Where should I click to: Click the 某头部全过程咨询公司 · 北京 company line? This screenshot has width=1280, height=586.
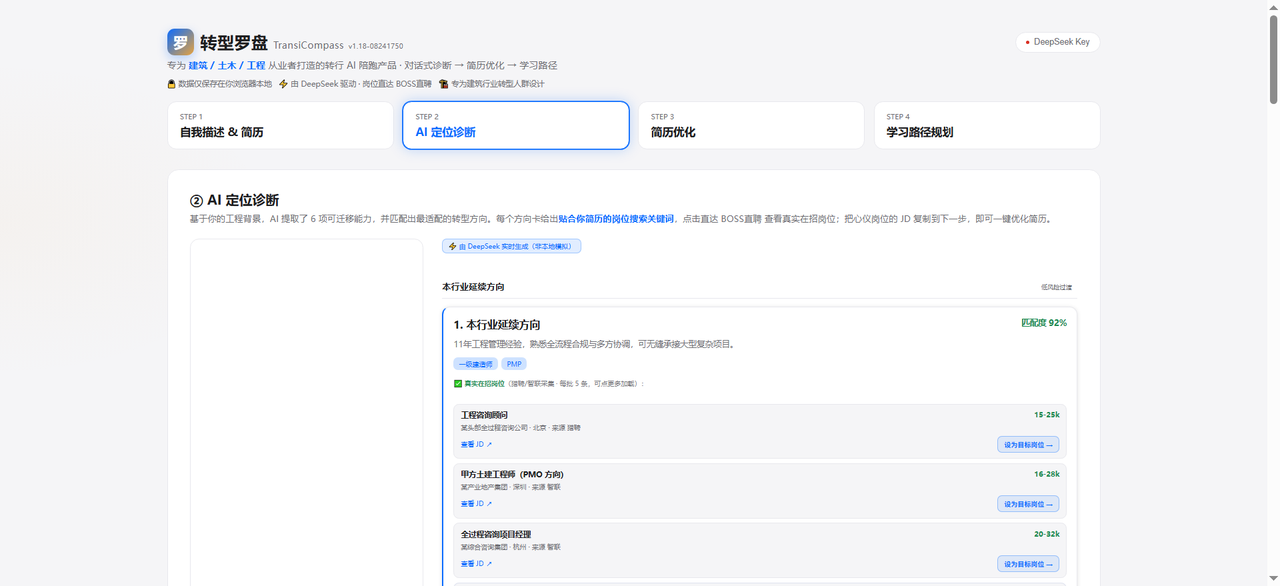click(520, 427)
